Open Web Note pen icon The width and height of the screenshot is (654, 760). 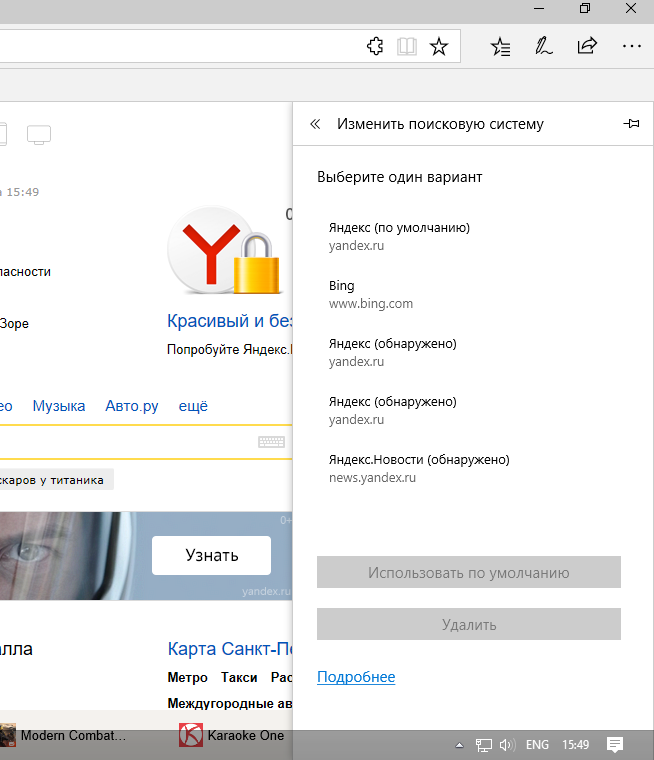[543, 46]
